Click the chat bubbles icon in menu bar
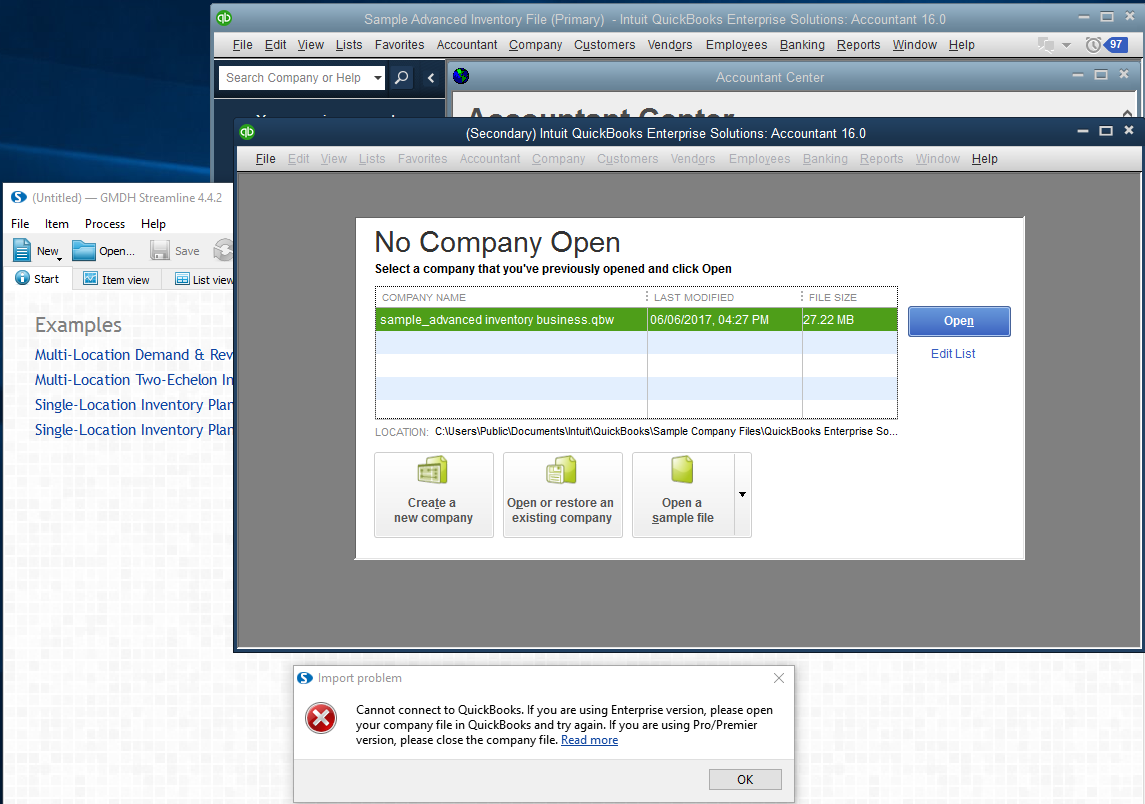The height and width of the screenshot is (804, 1145). 1047,45
